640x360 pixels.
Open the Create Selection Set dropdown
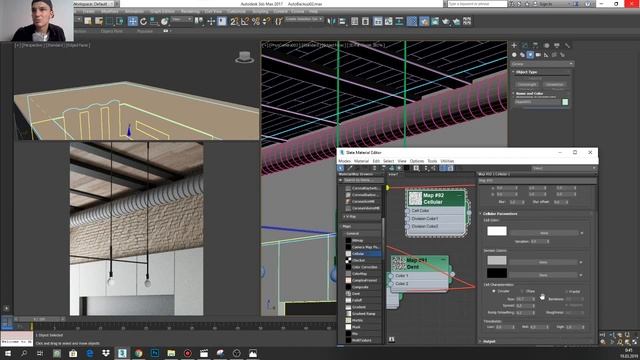(x=304, y=19)
